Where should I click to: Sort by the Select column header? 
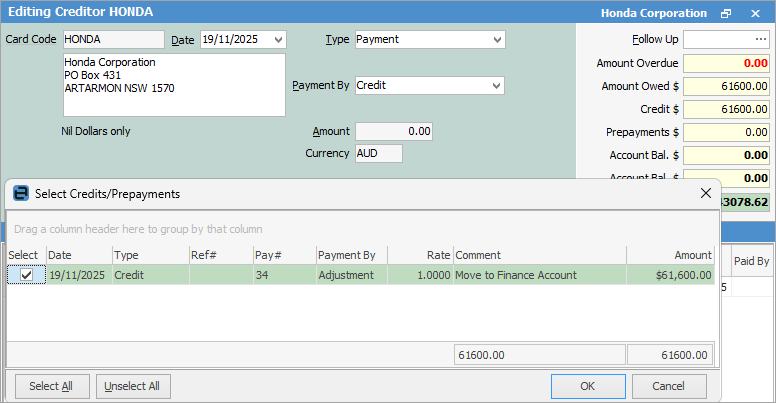pyautogui.click(x=26, y=255)
